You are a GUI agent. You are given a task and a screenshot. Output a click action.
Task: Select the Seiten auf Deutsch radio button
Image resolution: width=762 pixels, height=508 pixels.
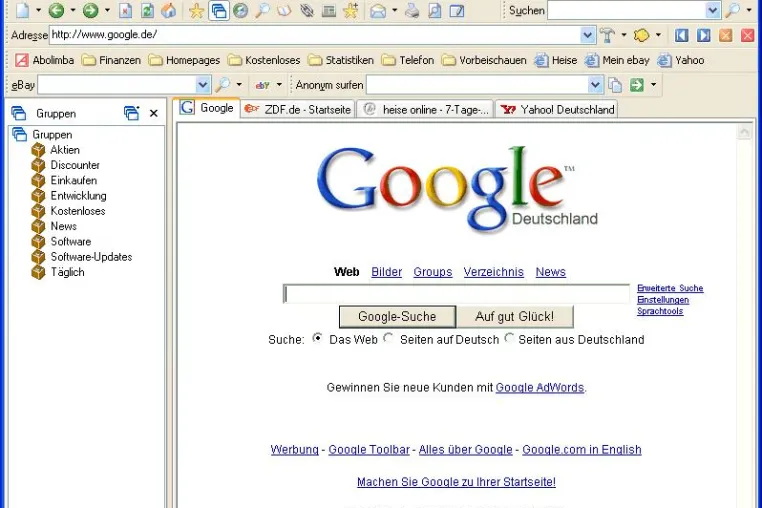pyautogui.click(x=388, y=337)
